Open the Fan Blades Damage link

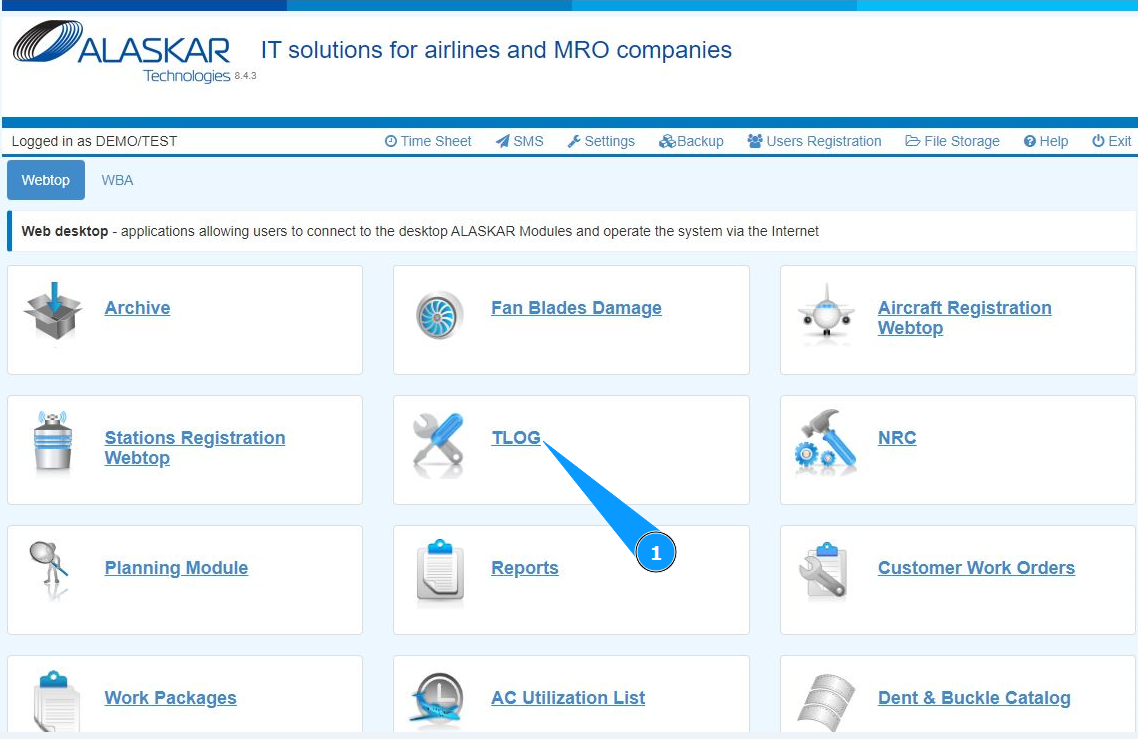pos(576,308)
